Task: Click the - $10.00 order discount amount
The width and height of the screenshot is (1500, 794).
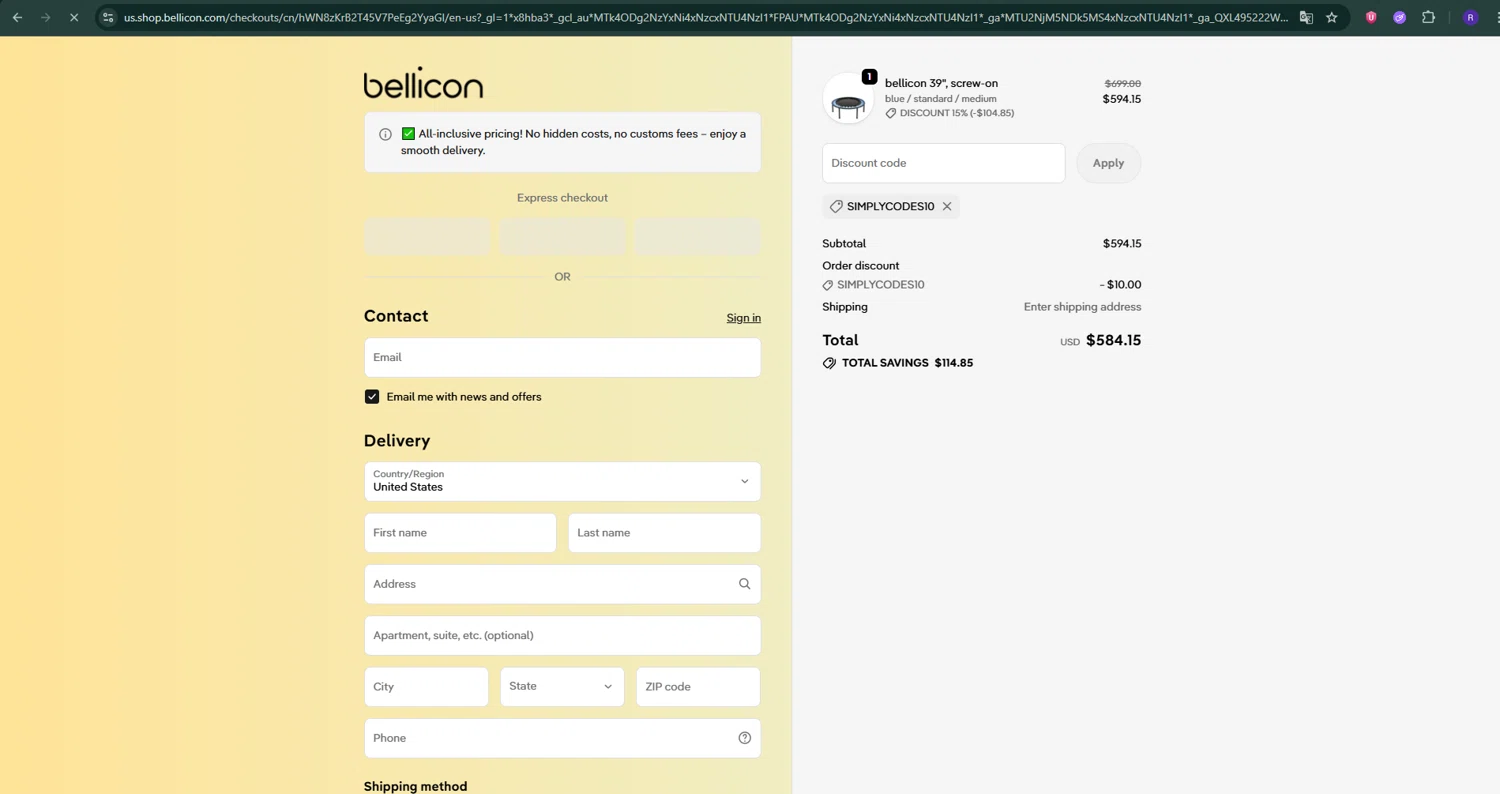Action: 1120,285
